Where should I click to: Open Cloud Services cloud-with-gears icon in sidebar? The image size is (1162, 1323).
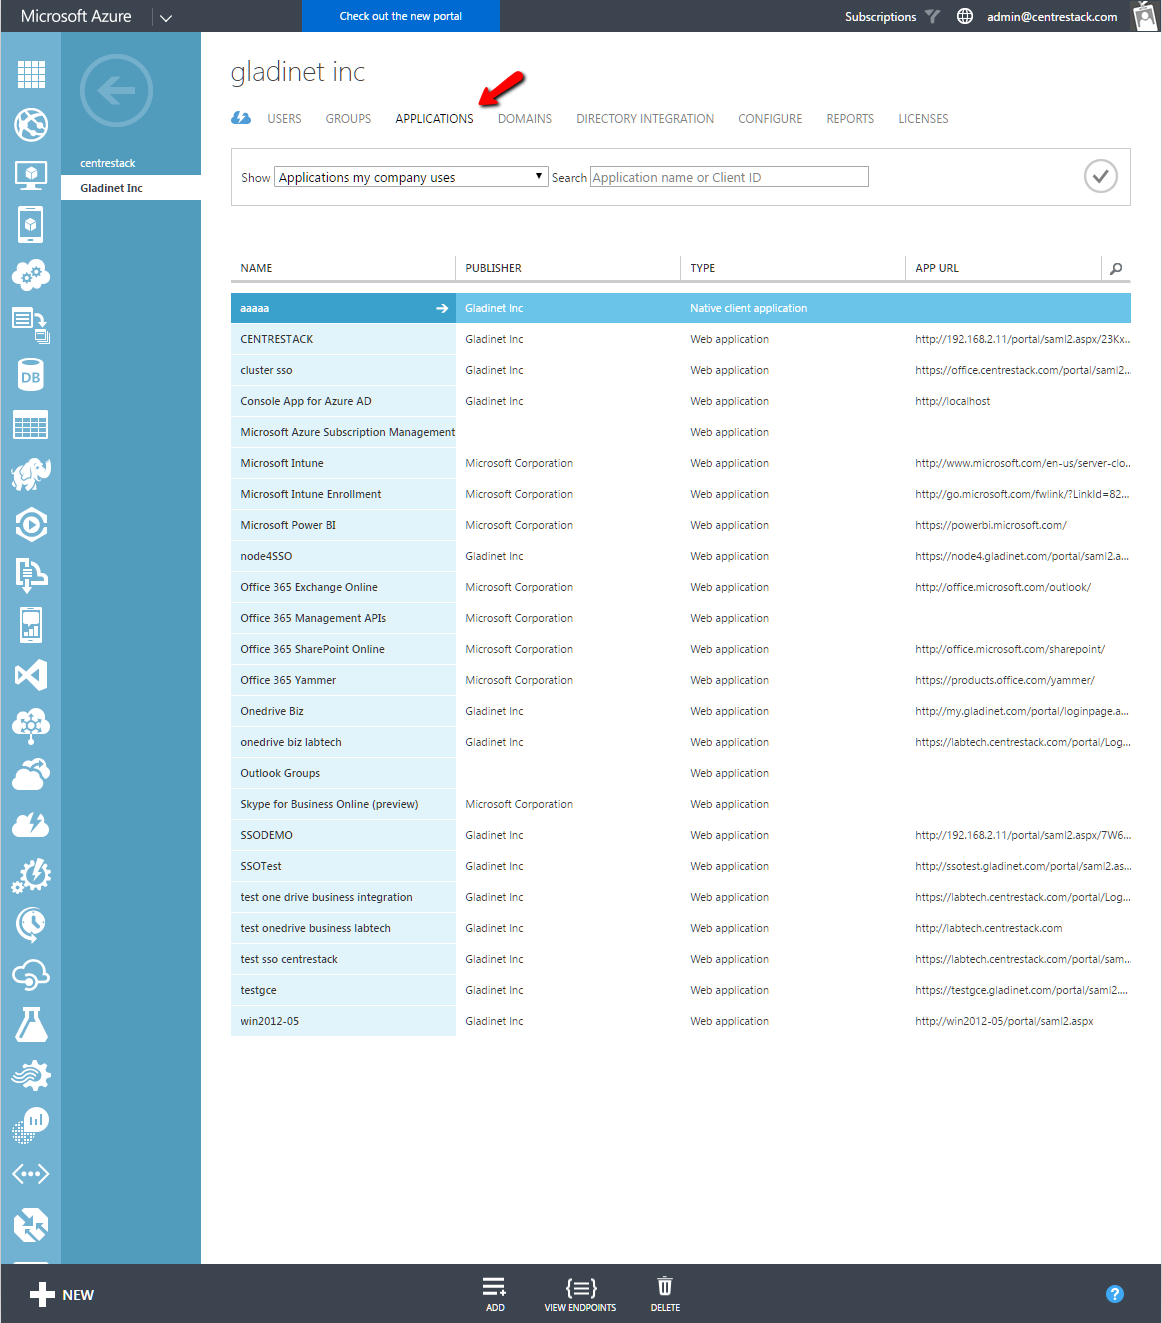[31, 275]
